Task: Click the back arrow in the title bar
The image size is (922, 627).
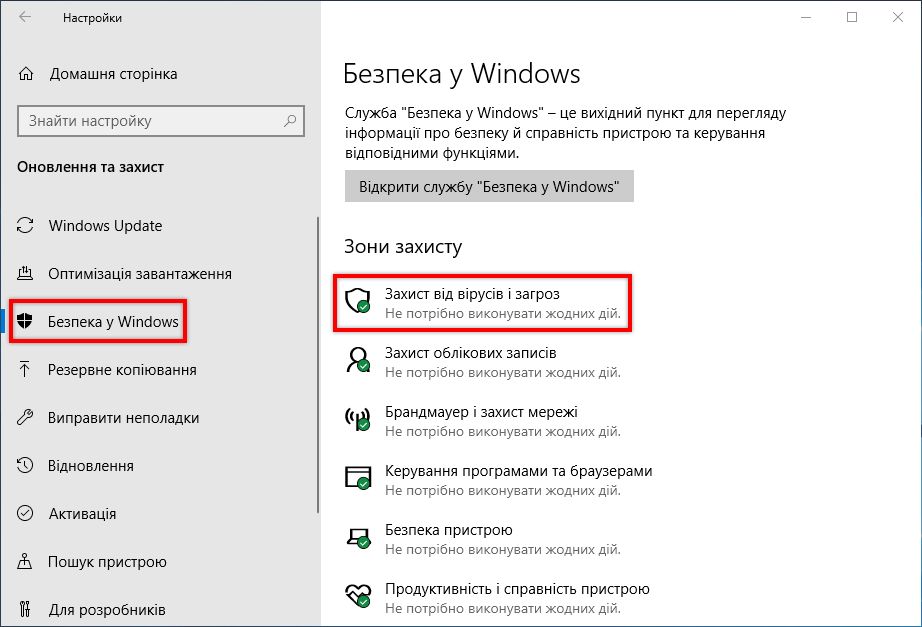Action: (x=25, y=18)
